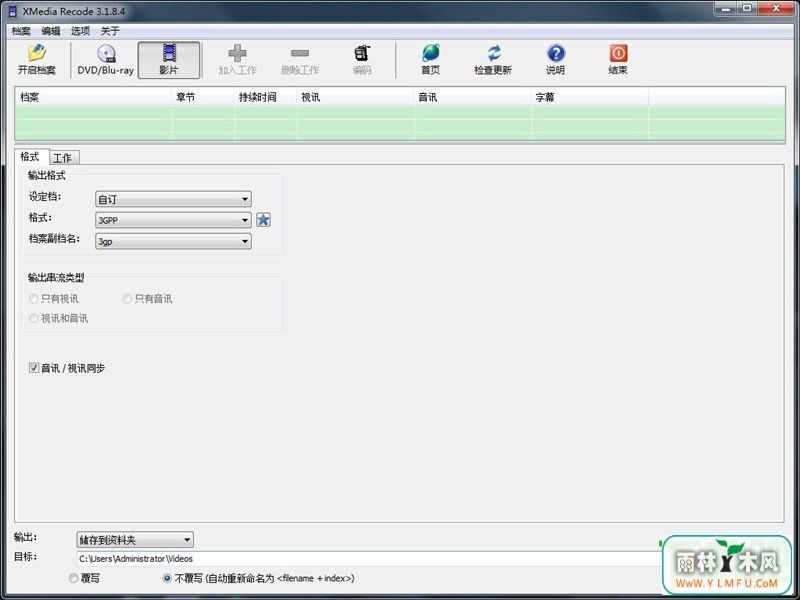Click the 持续时间 column header

(x=265, y=97)
